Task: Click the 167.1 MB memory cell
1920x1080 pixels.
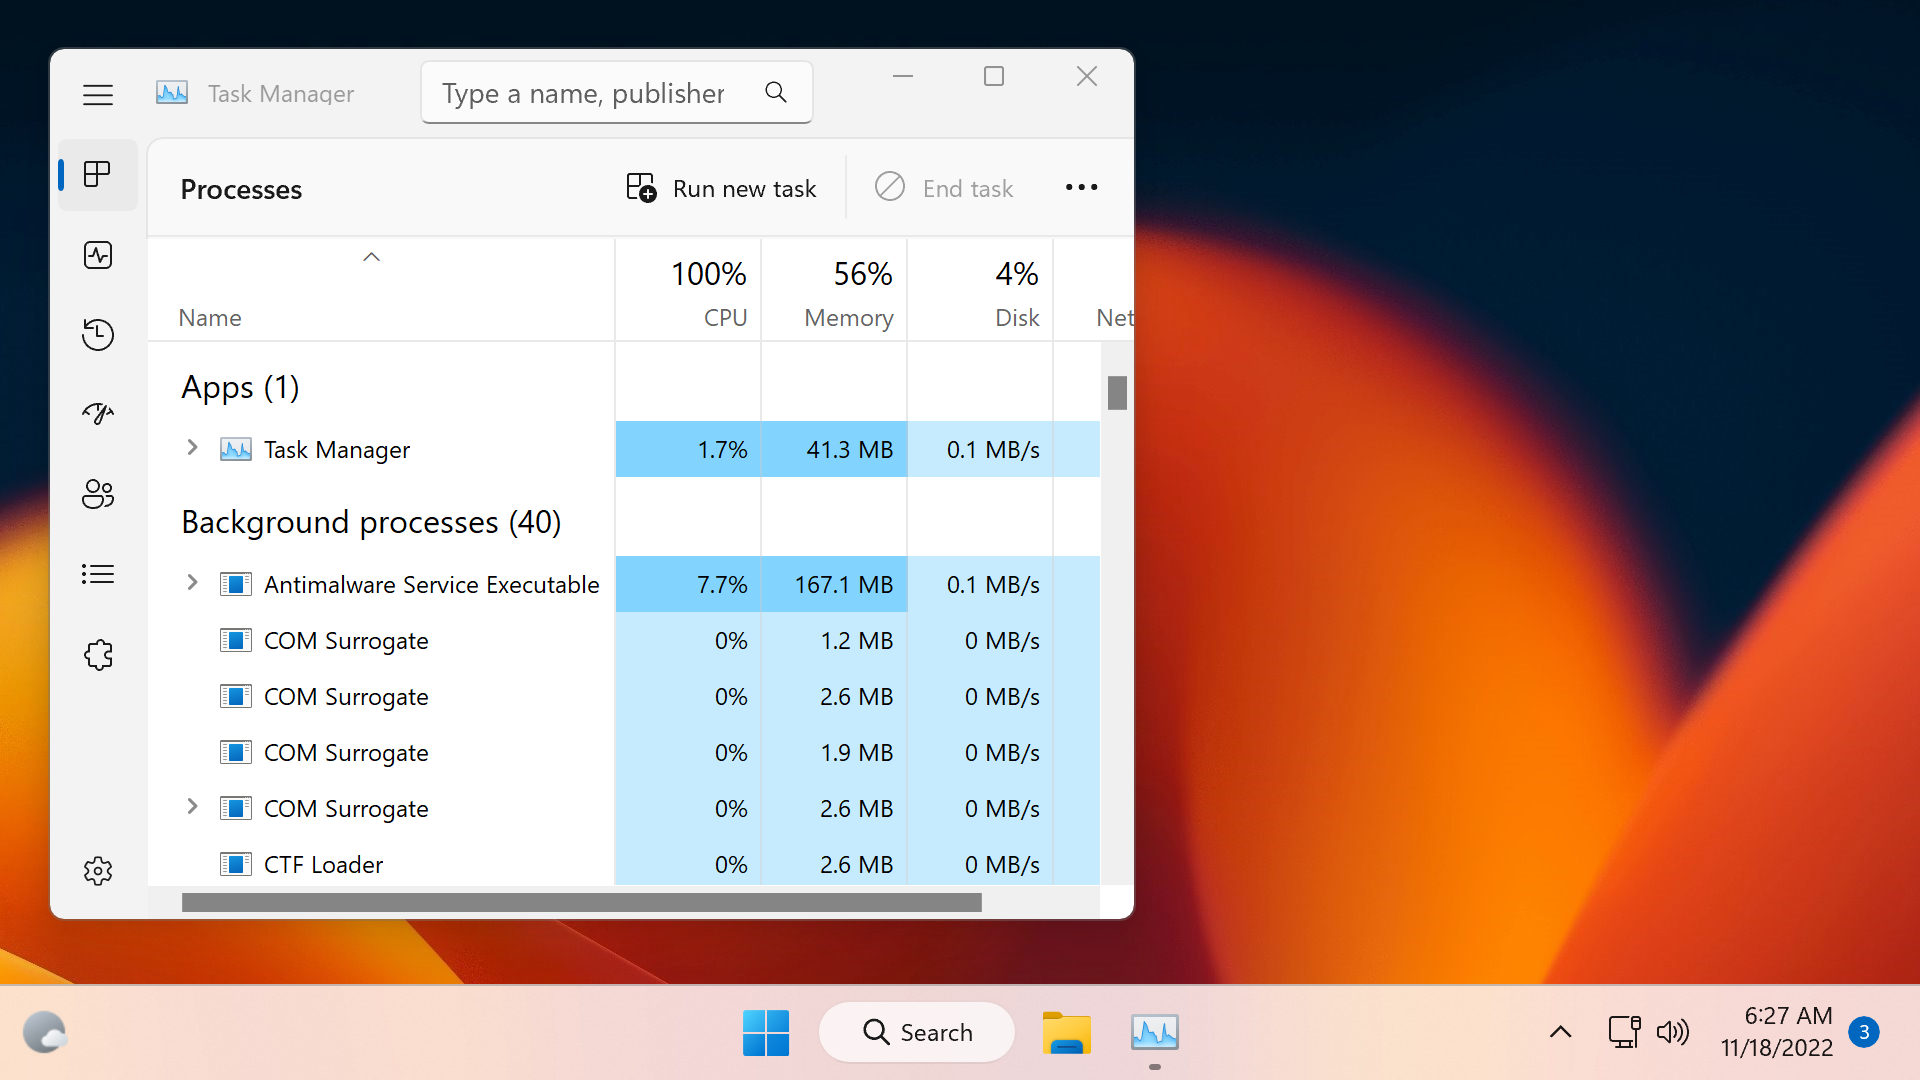Action: 834,584
